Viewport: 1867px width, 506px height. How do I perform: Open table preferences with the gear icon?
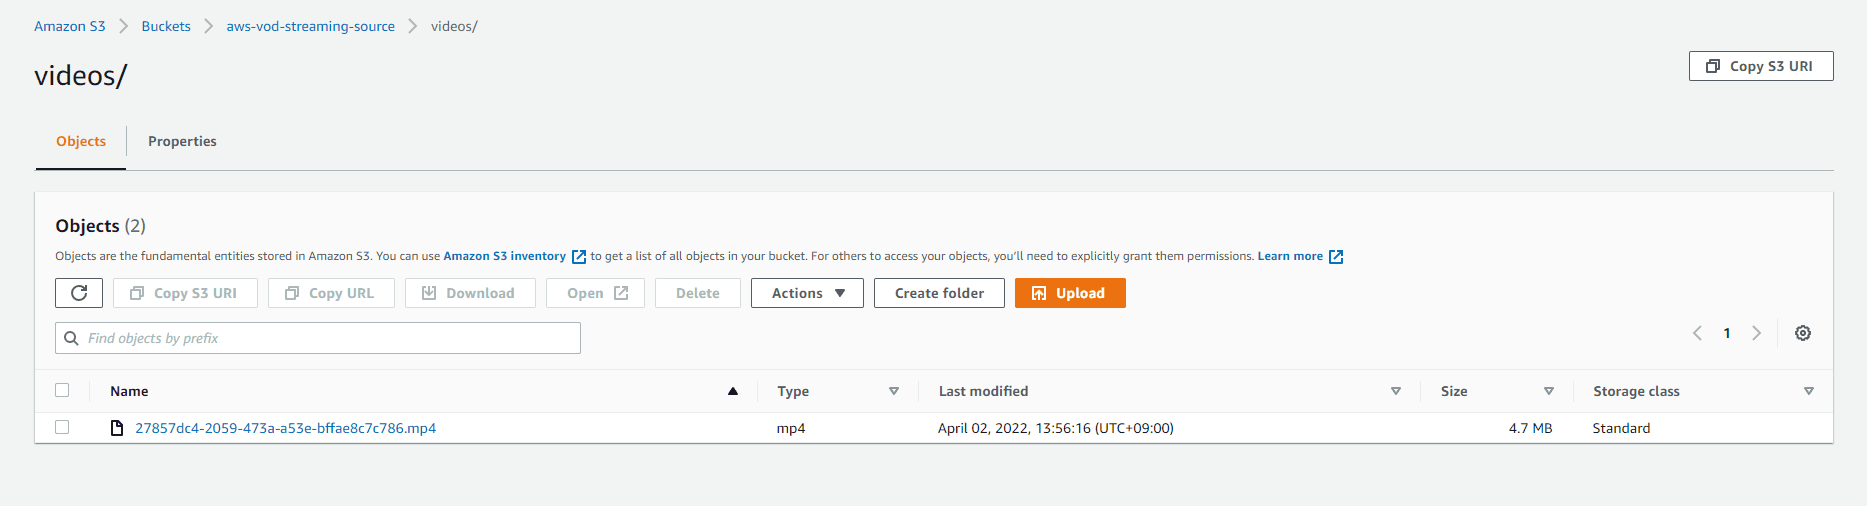tap(1803, 333)
